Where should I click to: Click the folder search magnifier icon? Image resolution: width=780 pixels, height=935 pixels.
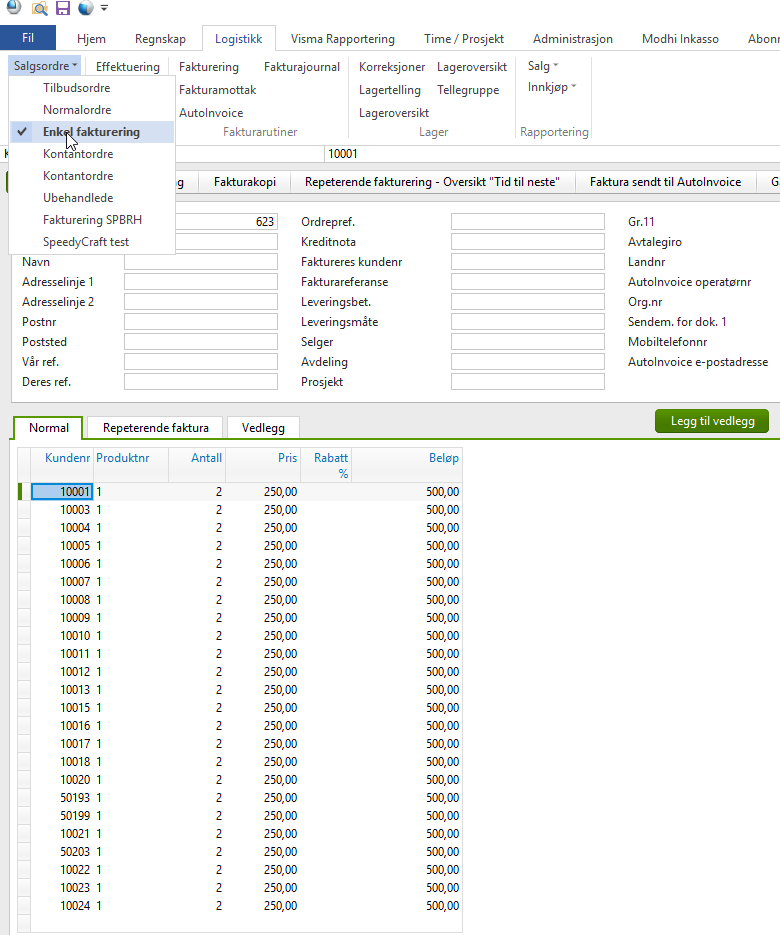[39, 8]
